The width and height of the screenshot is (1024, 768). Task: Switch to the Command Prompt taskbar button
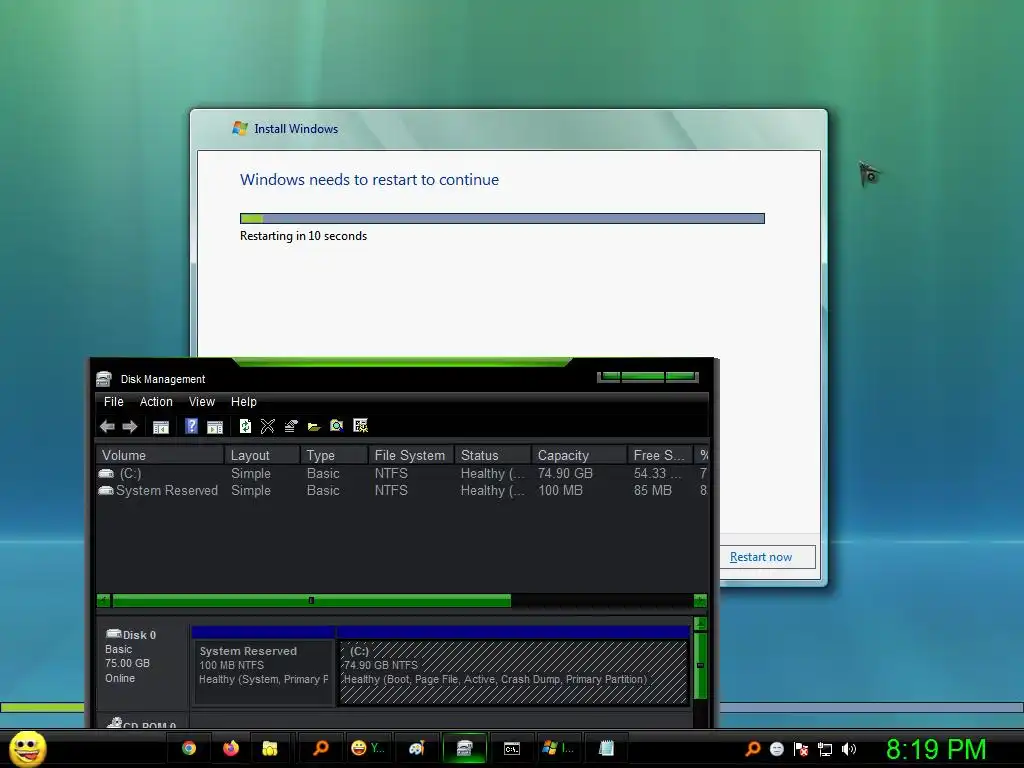pos(512,748)
